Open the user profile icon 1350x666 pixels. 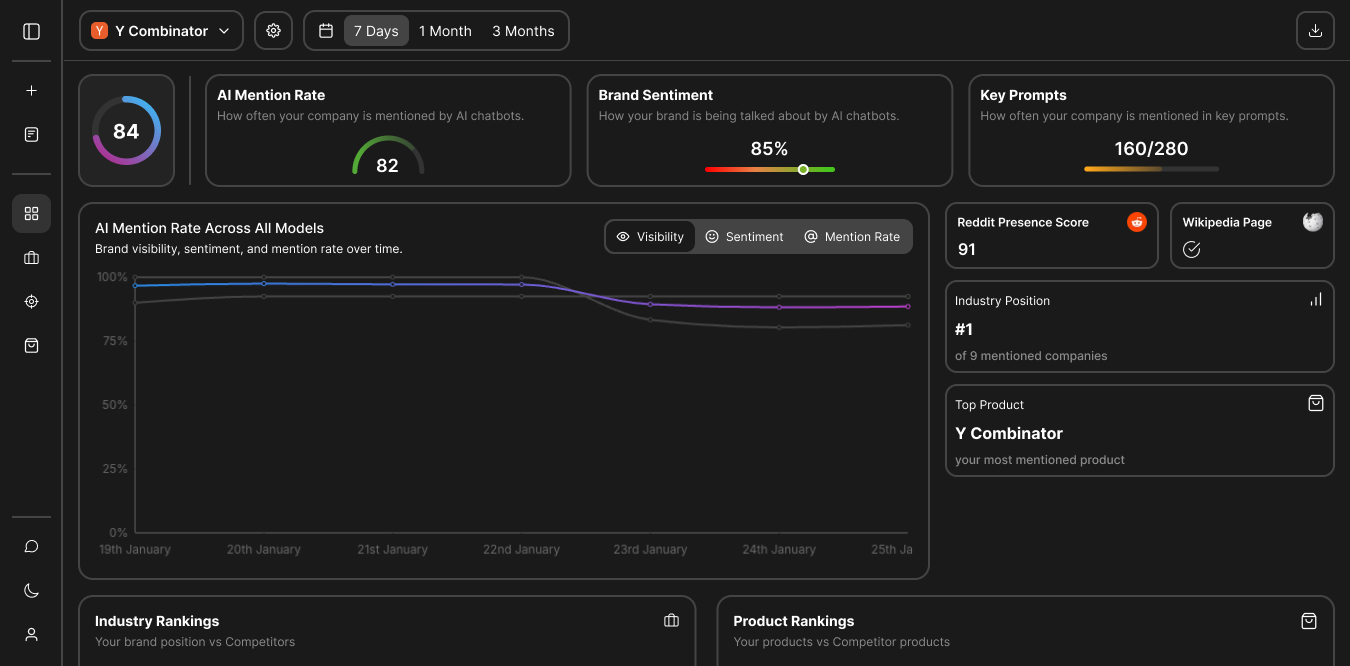click(31, 634)
